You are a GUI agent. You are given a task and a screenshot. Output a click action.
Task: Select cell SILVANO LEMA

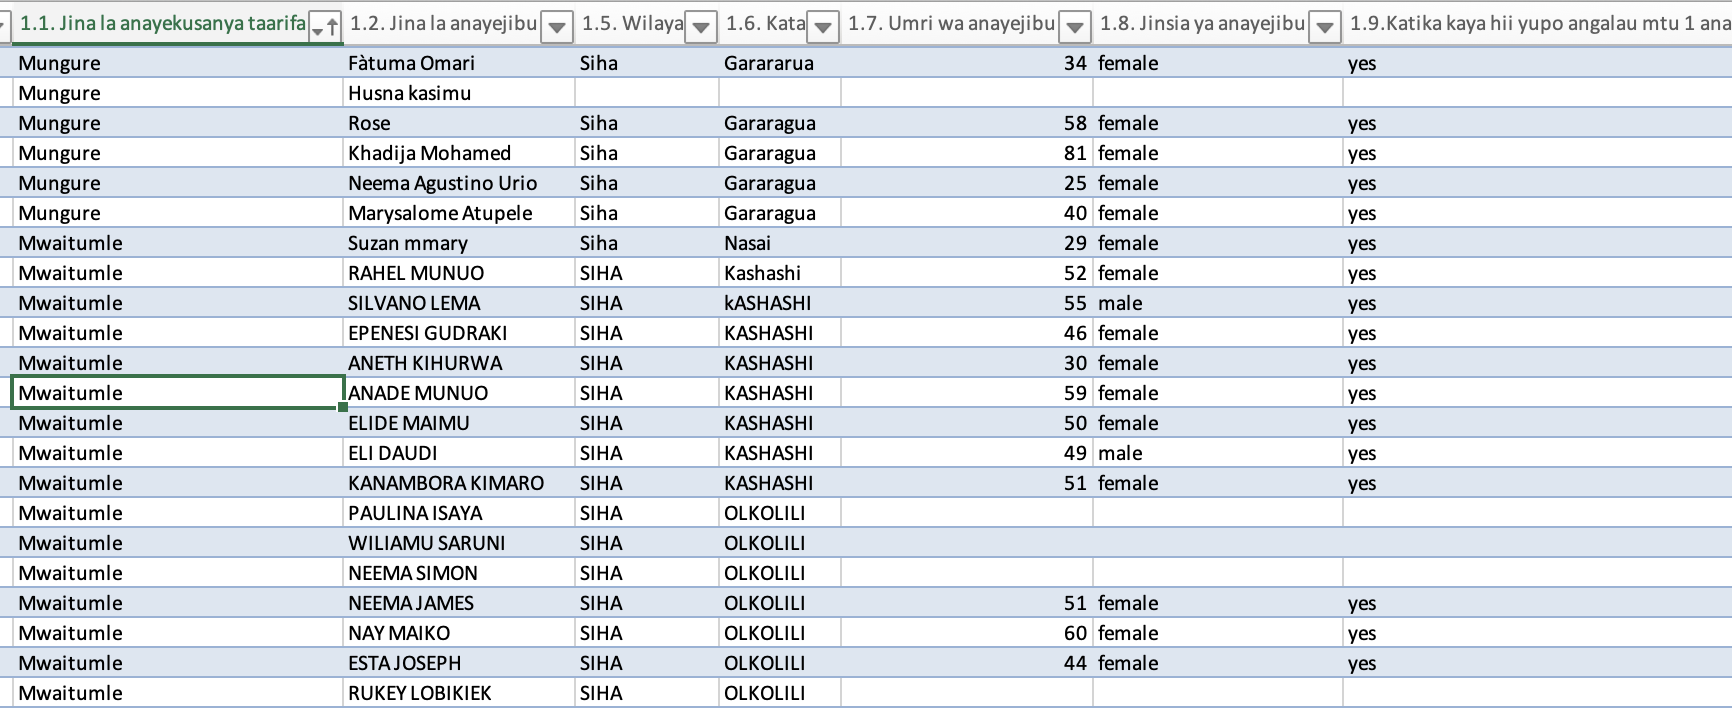point(460,303)
